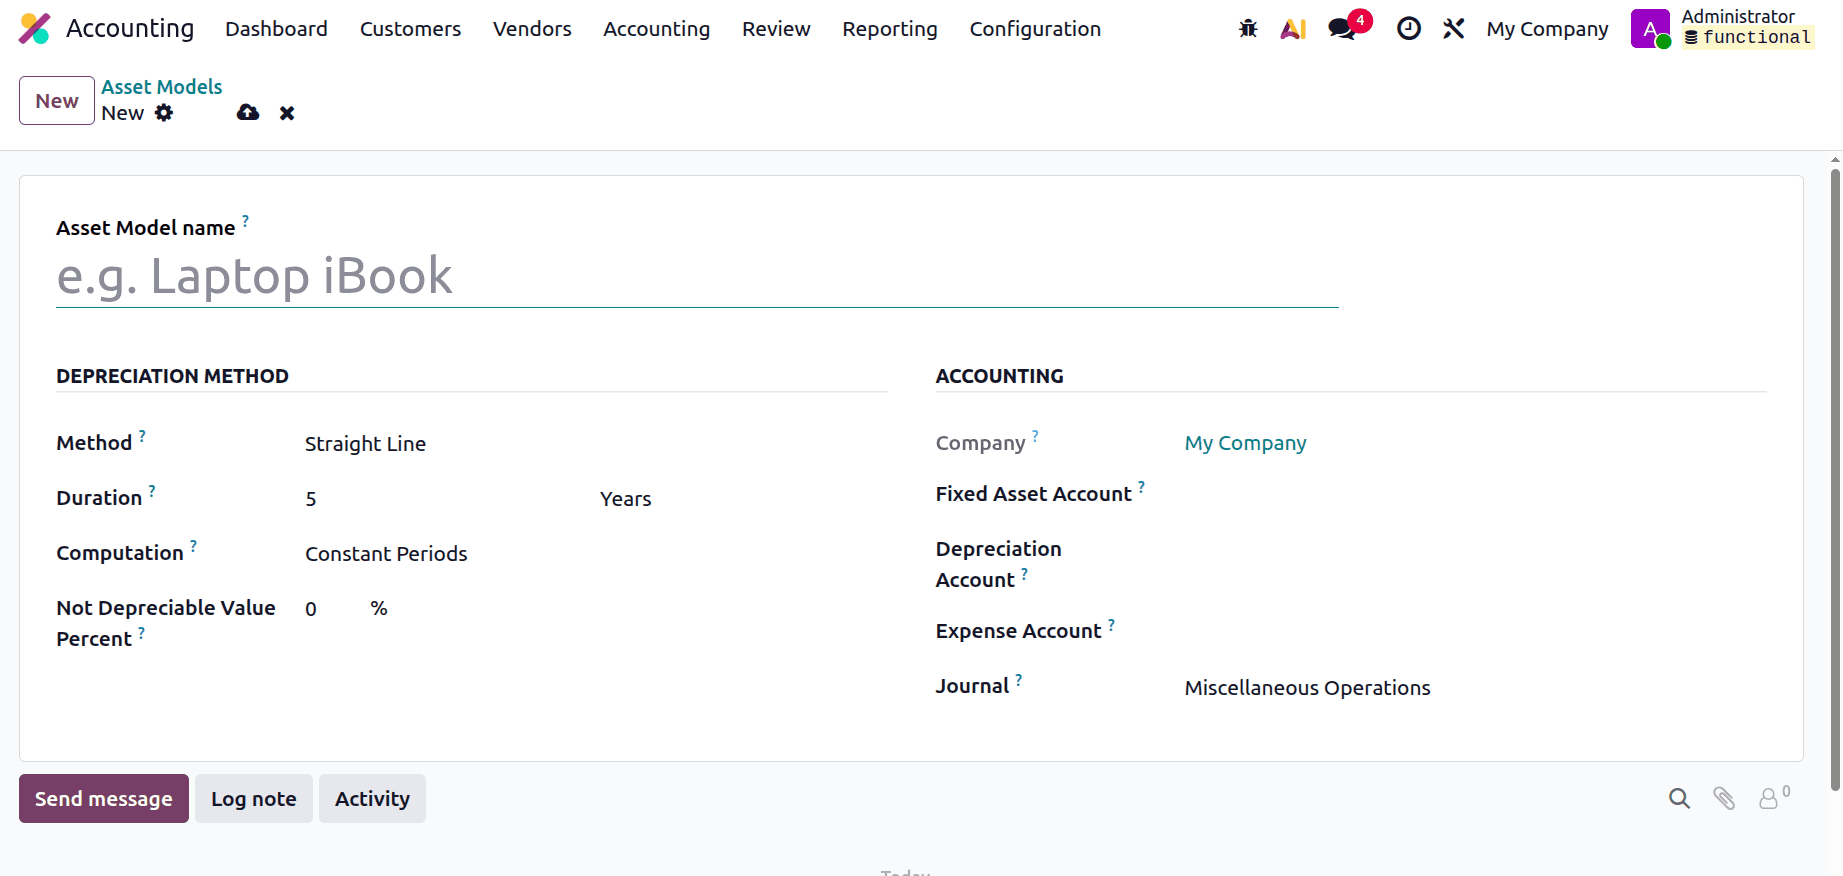Open the conversations chat bubble icon
The image size is (1843, 876).
[1343, 29]
